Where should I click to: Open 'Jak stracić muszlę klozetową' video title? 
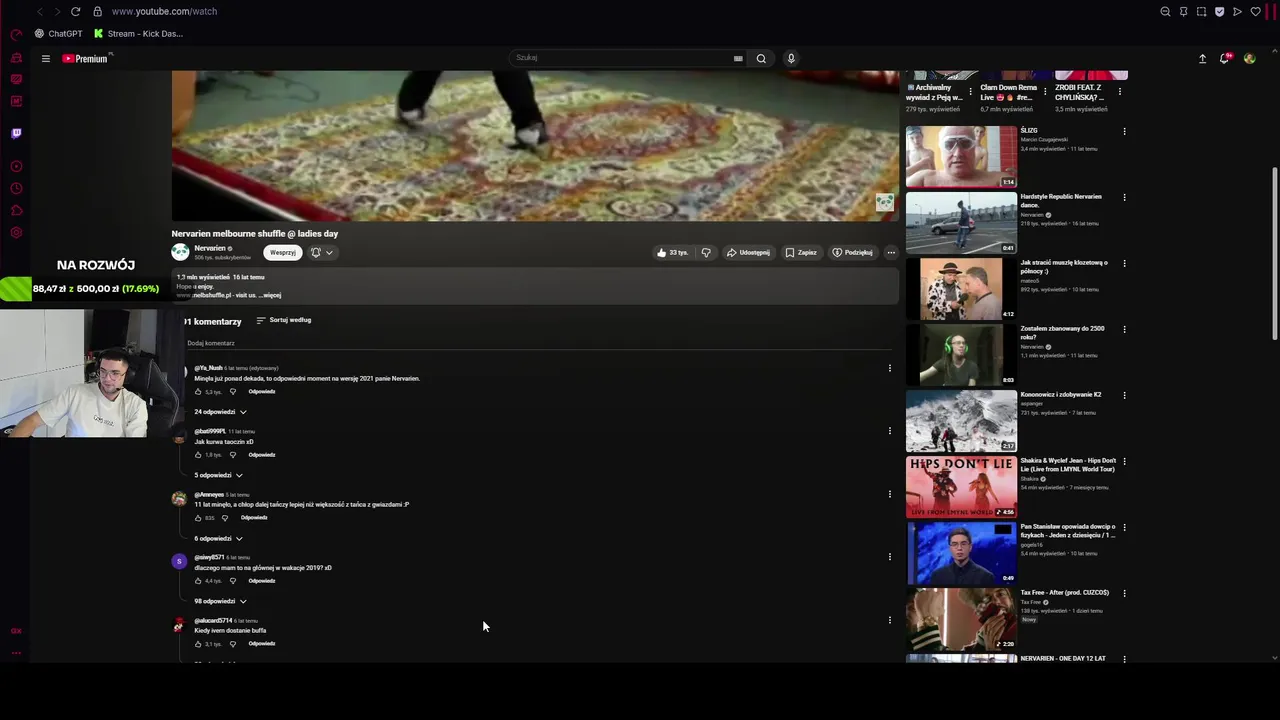(x=1064, y=266)
